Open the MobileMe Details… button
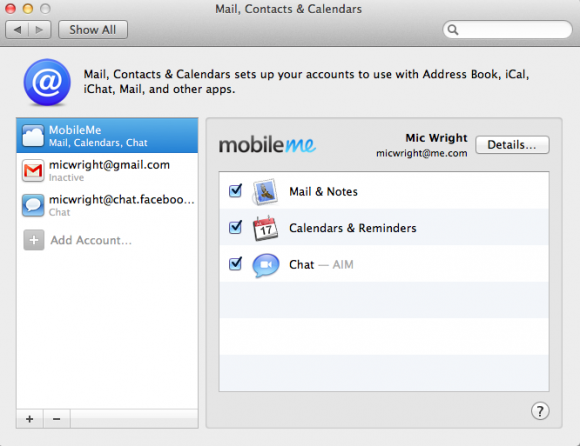This screenshot has width=580, height=446. pos(512,145)
